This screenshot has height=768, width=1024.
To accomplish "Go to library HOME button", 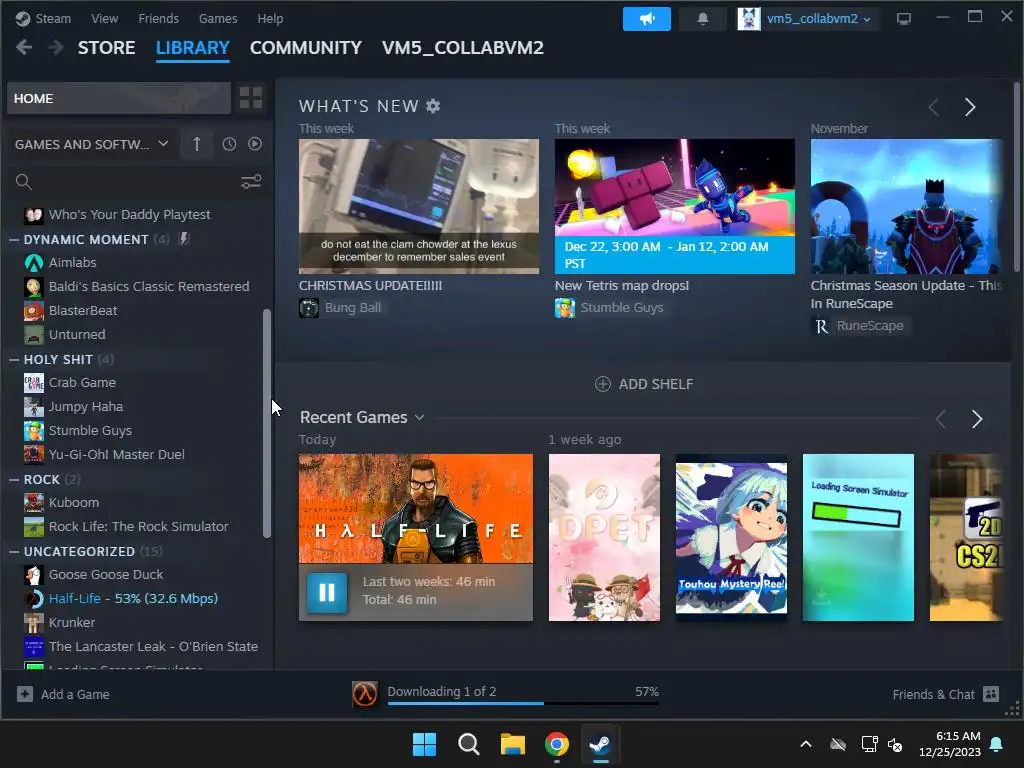I will click(119, 98).
